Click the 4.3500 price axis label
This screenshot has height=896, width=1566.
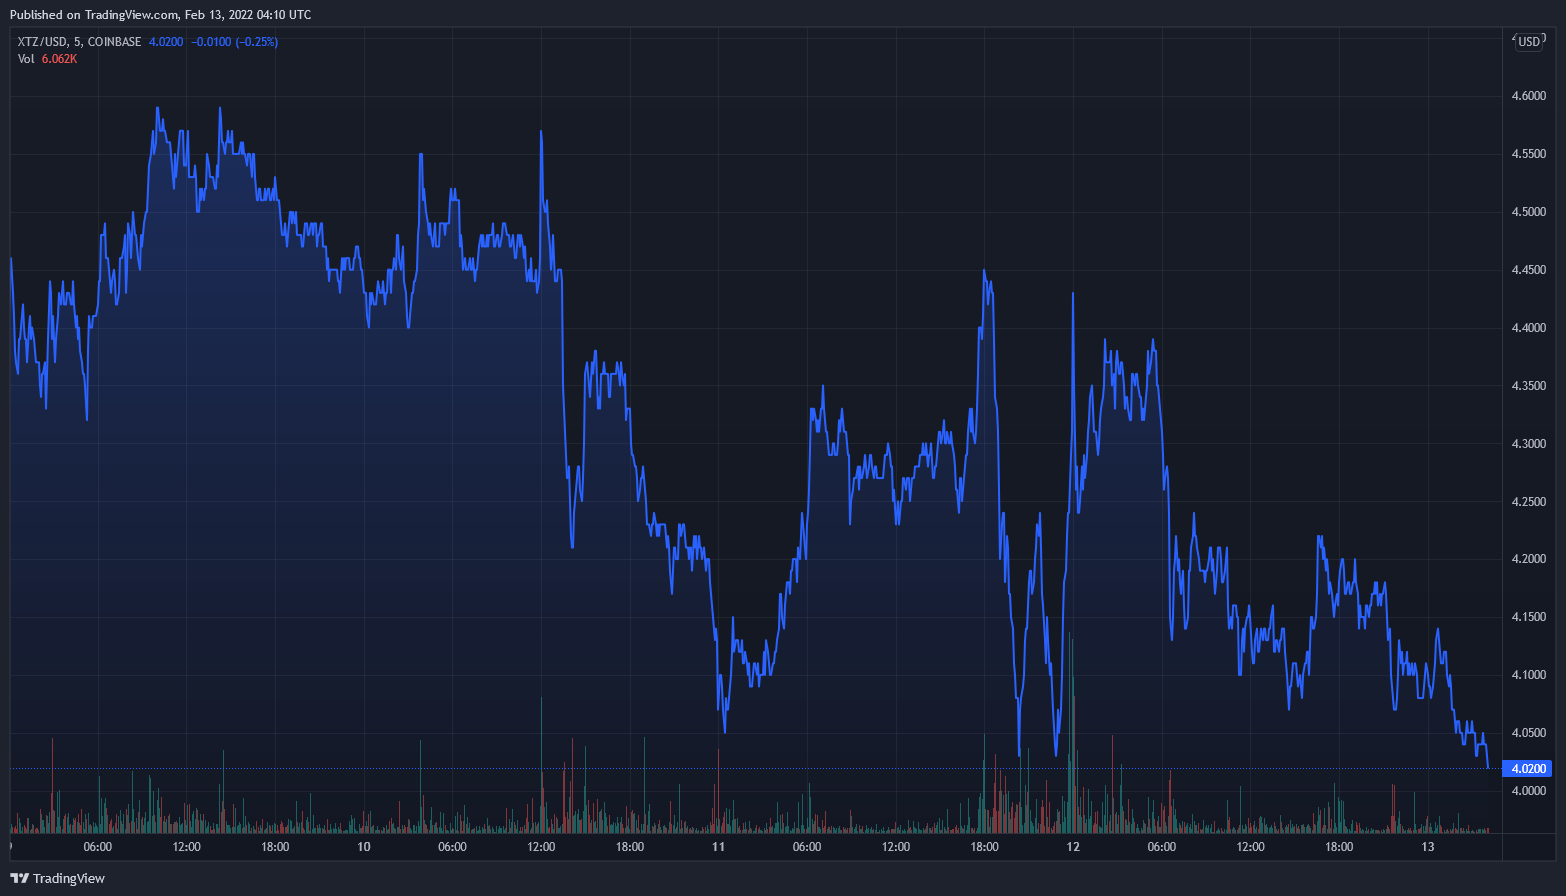click(x=1529, y=386)
